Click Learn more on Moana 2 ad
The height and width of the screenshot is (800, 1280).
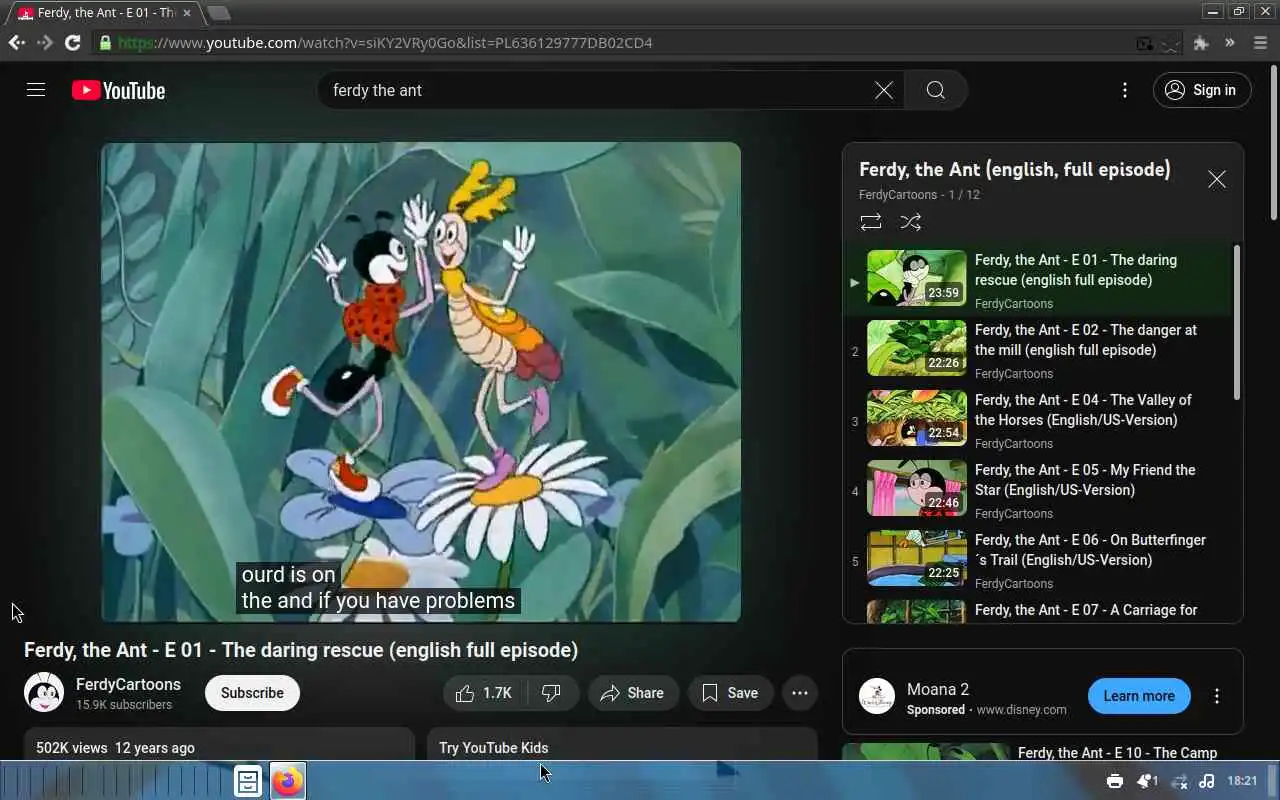pyautogui.click(x=1139, y=696)
